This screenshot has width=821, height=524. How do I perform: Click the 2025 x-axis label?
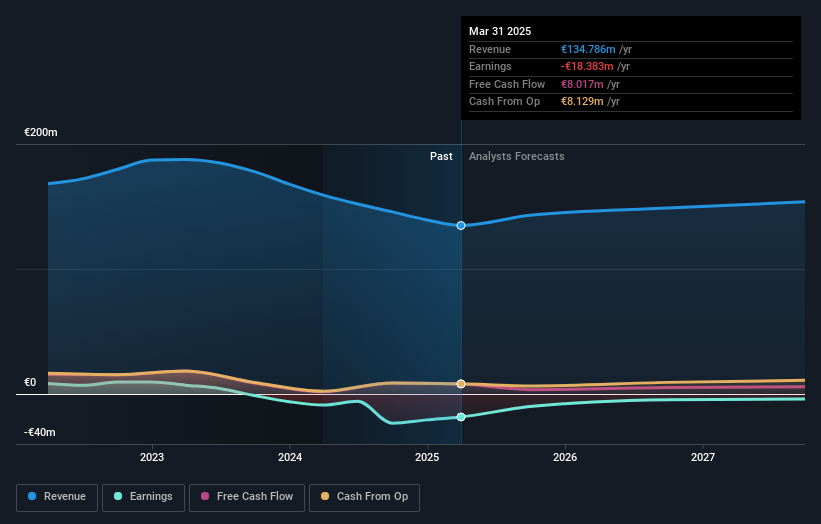(427, 457)
